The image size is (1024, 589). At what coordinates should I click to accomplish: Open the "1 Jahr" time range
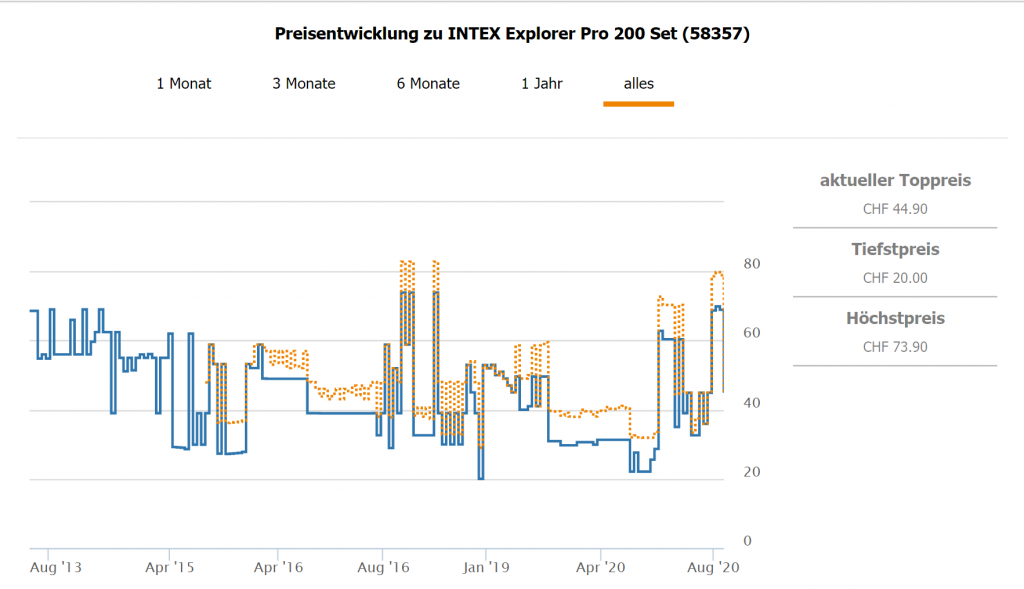[542, 84]
